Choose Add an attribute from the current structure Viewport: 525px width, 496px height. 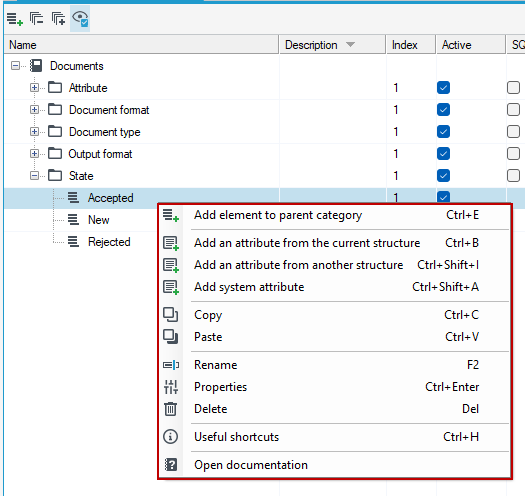(335, 243)
